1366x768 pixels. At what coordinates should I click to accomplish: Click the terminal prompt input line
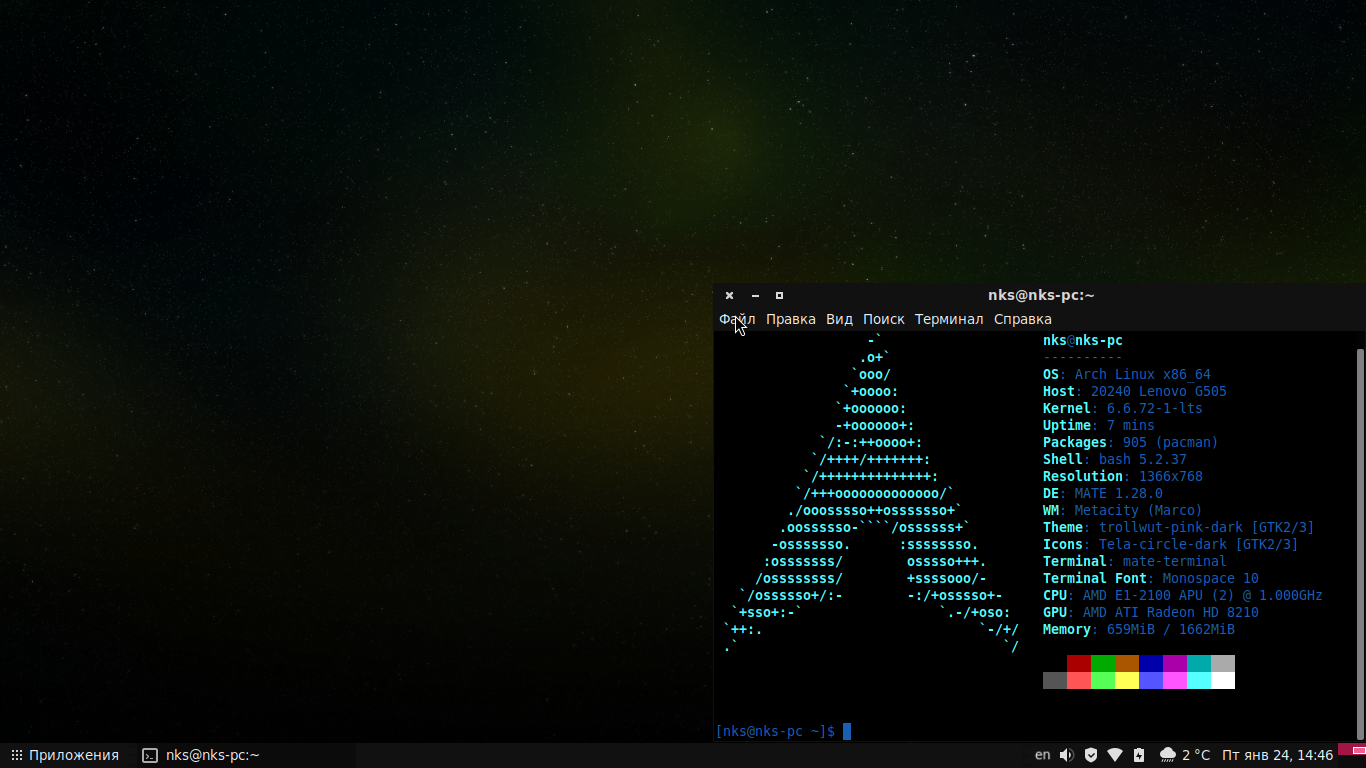[1035, 731]
